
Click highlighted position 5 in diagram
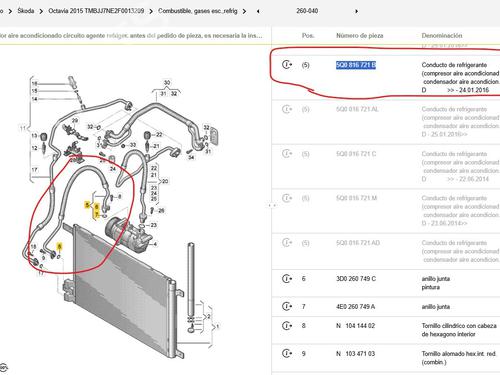click(87, 204)
